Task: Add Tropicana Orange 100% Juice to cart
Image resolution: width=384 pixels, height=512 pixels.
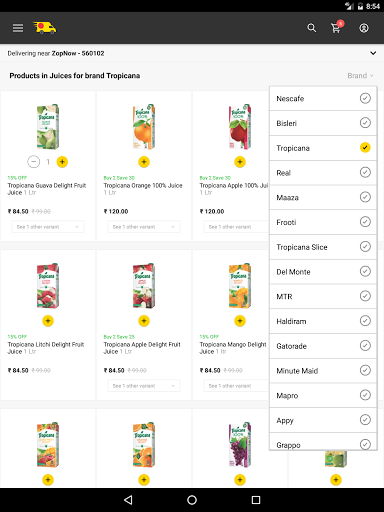Action: click(144, 162)
